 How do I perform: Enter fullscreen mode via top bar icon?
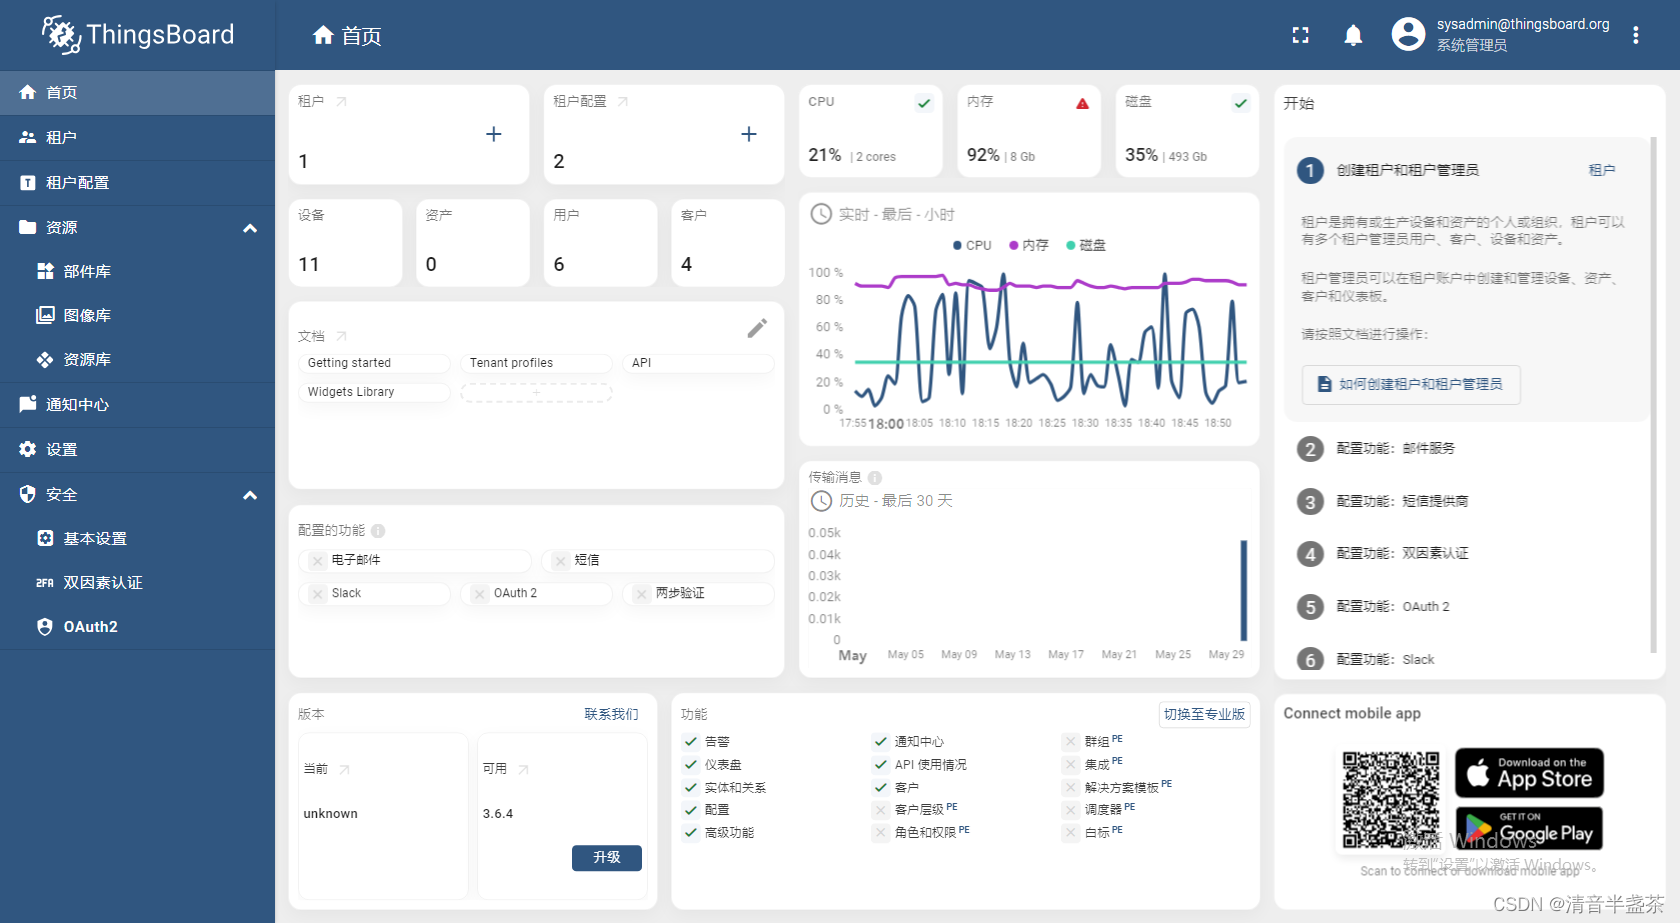point(1300,34)
